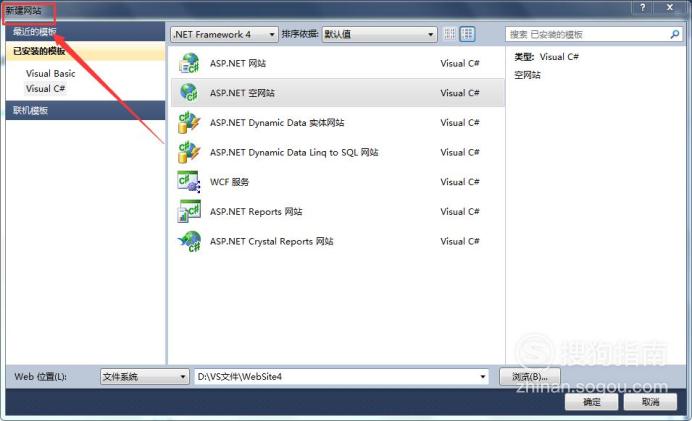The width and height of the screenshot is (692, 421).
Task: Click the ASP.NET Reports 网站 name
Action: click(x=256, y=211)
